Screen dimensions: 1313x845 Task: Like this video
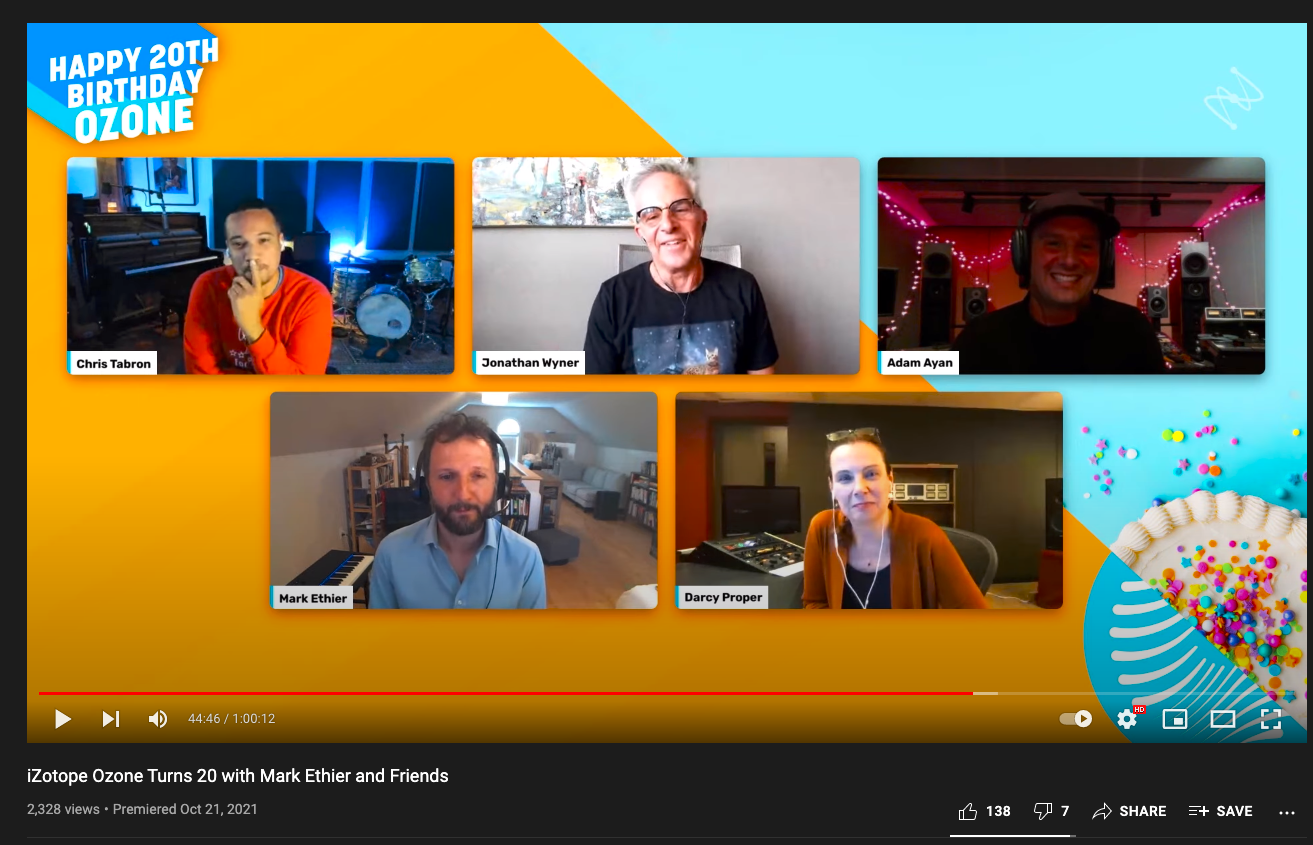pos(985,811)
